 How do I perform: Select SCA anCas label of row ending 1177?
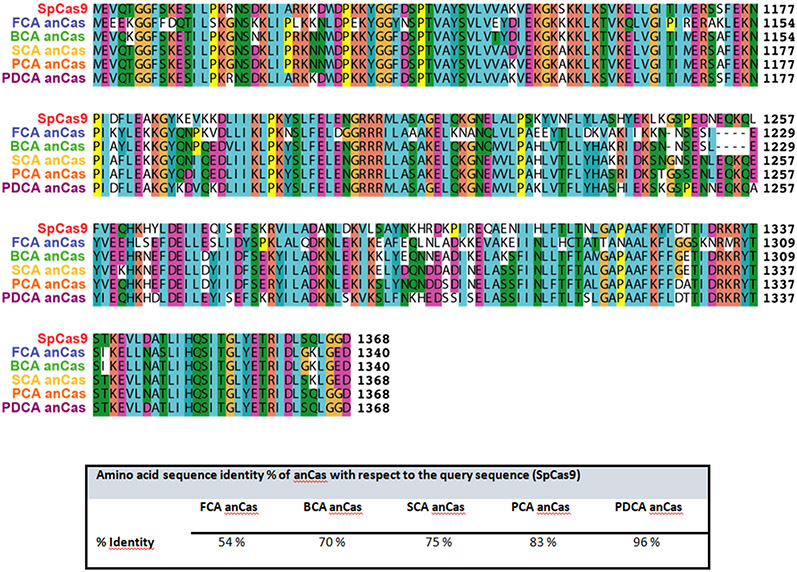[x=48, y=50]
